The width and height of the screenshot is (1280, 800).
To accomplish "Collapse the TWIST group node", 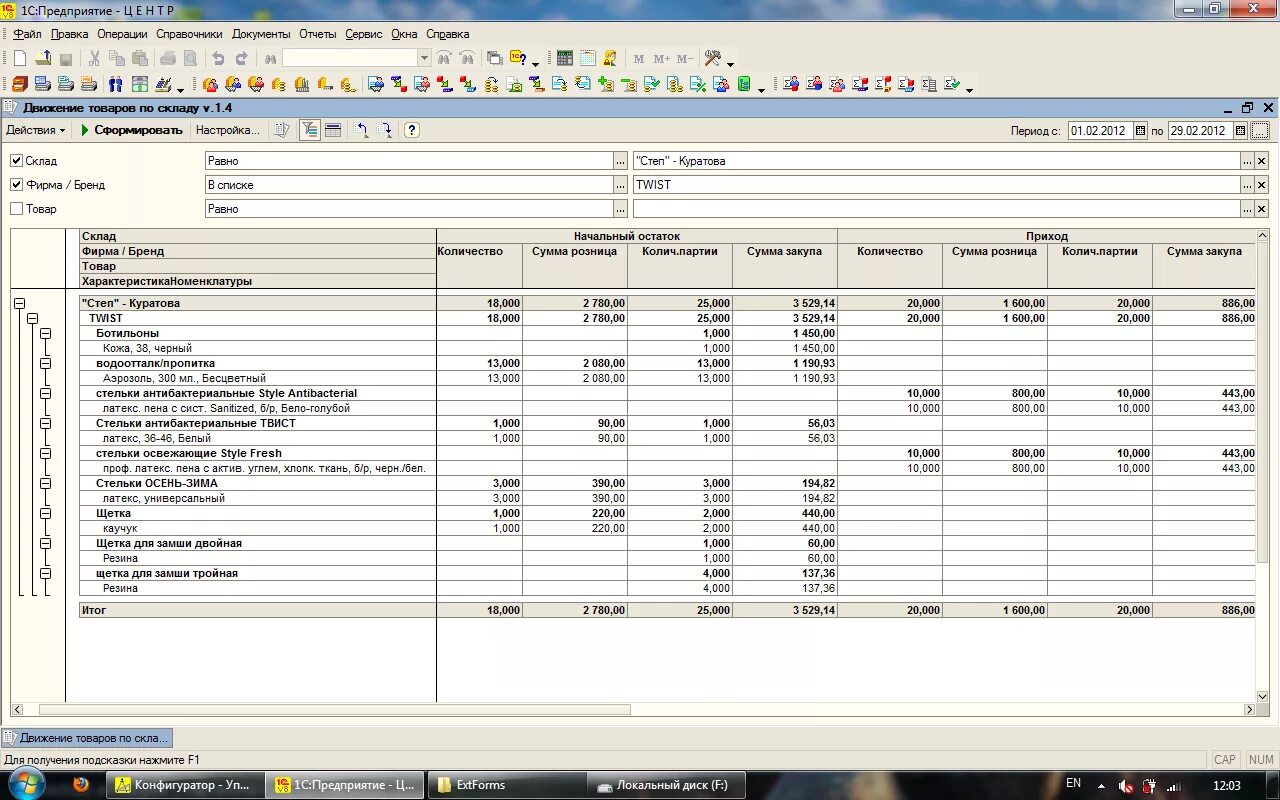I will pos(32,318).
